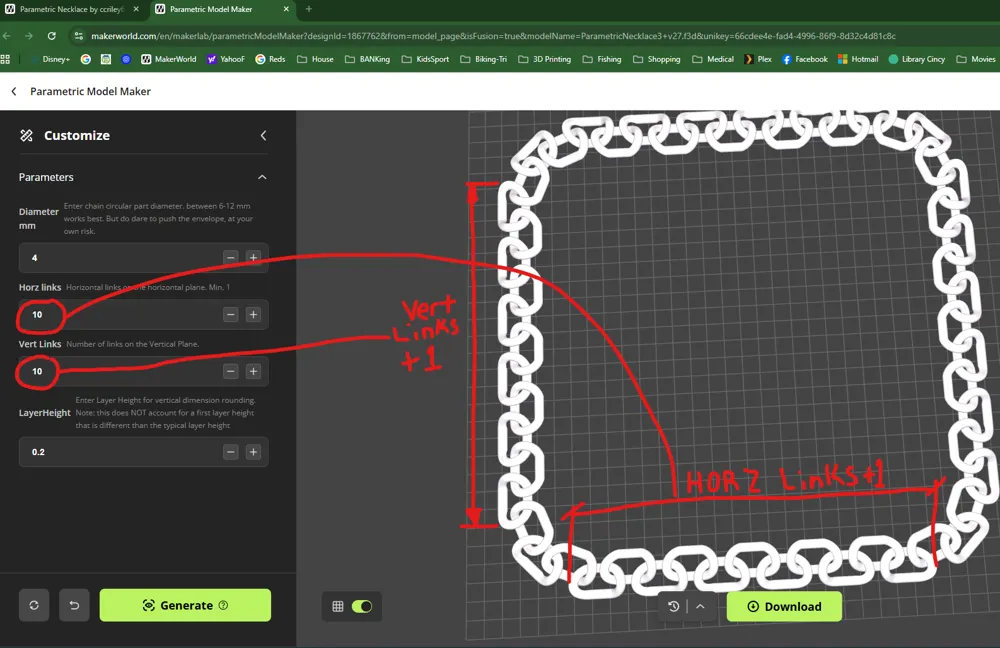This screenshot has width=1000, height=648.
Task: Click the makerworld.com address bar
Action: [493, 36]
